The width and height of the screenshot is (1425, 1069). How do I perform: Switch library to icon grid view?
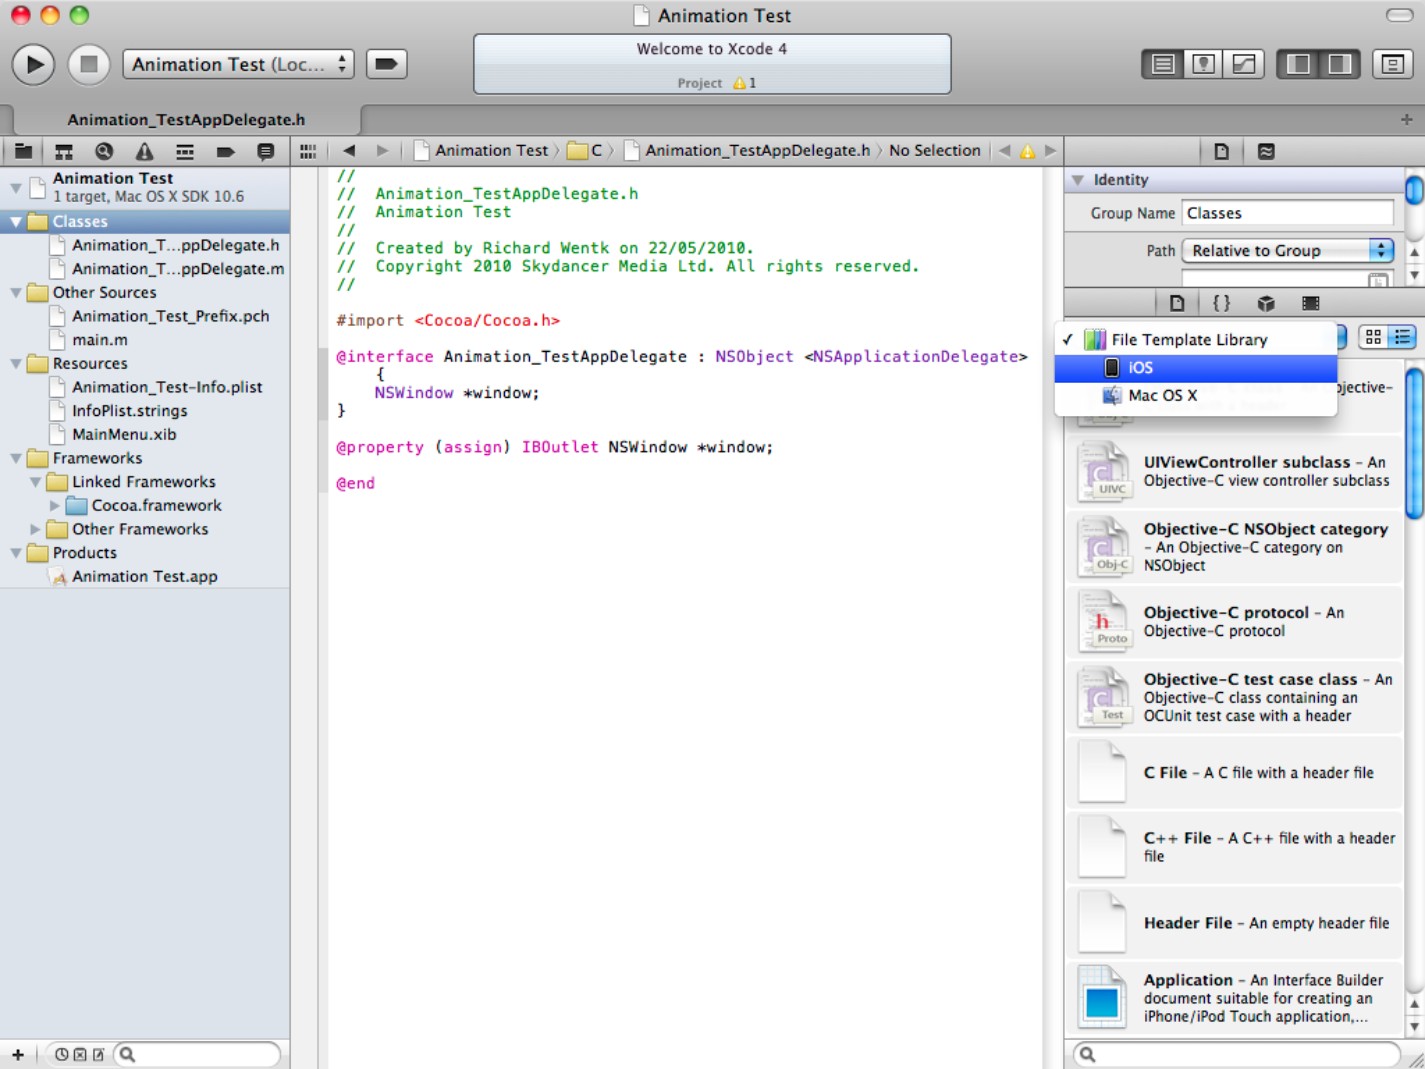pyautogui.click(x=1373, y=338)
